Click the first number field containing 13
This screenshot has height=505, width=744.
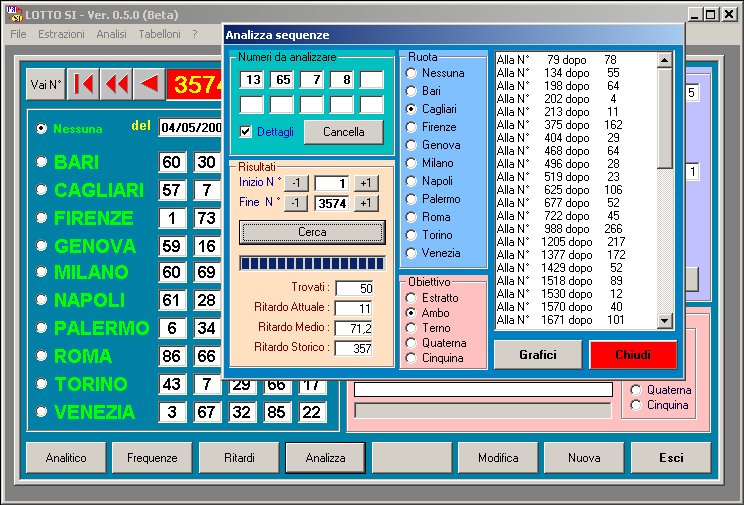coord(252,80)
